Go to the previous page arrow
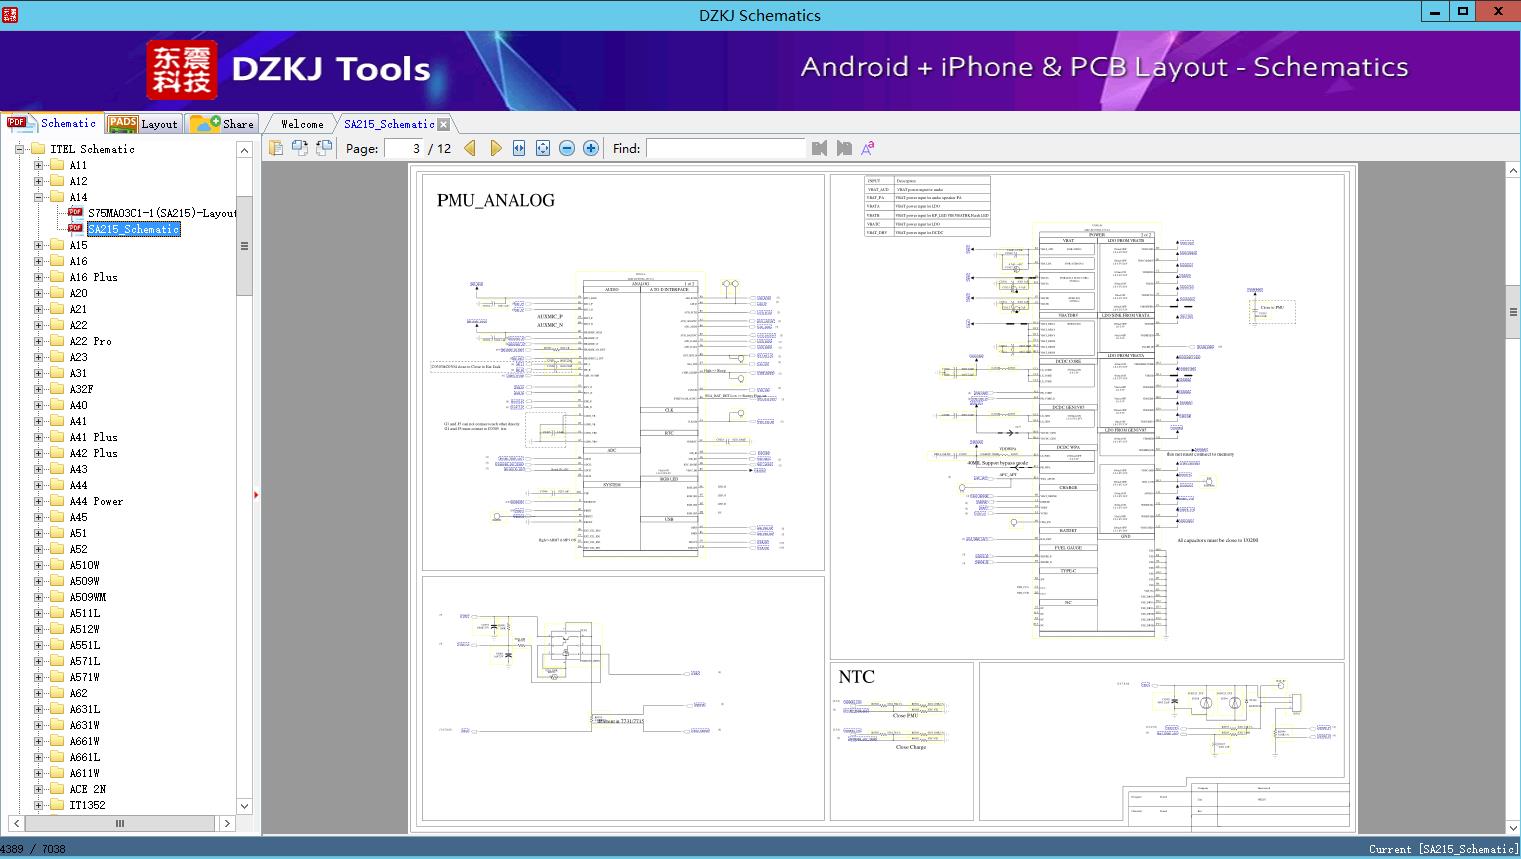The image size is (1521, 859). 469,148
